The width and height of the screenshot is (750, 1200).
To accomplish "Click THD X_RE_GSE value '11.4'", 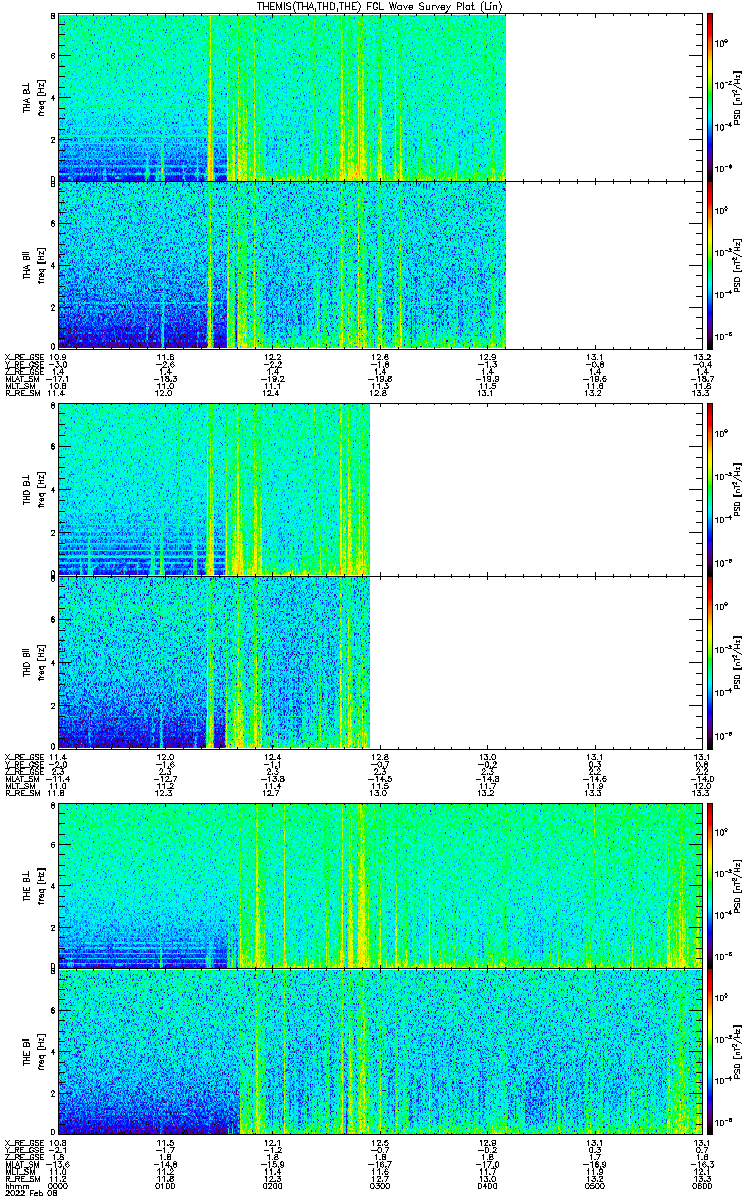I will 57,756.
